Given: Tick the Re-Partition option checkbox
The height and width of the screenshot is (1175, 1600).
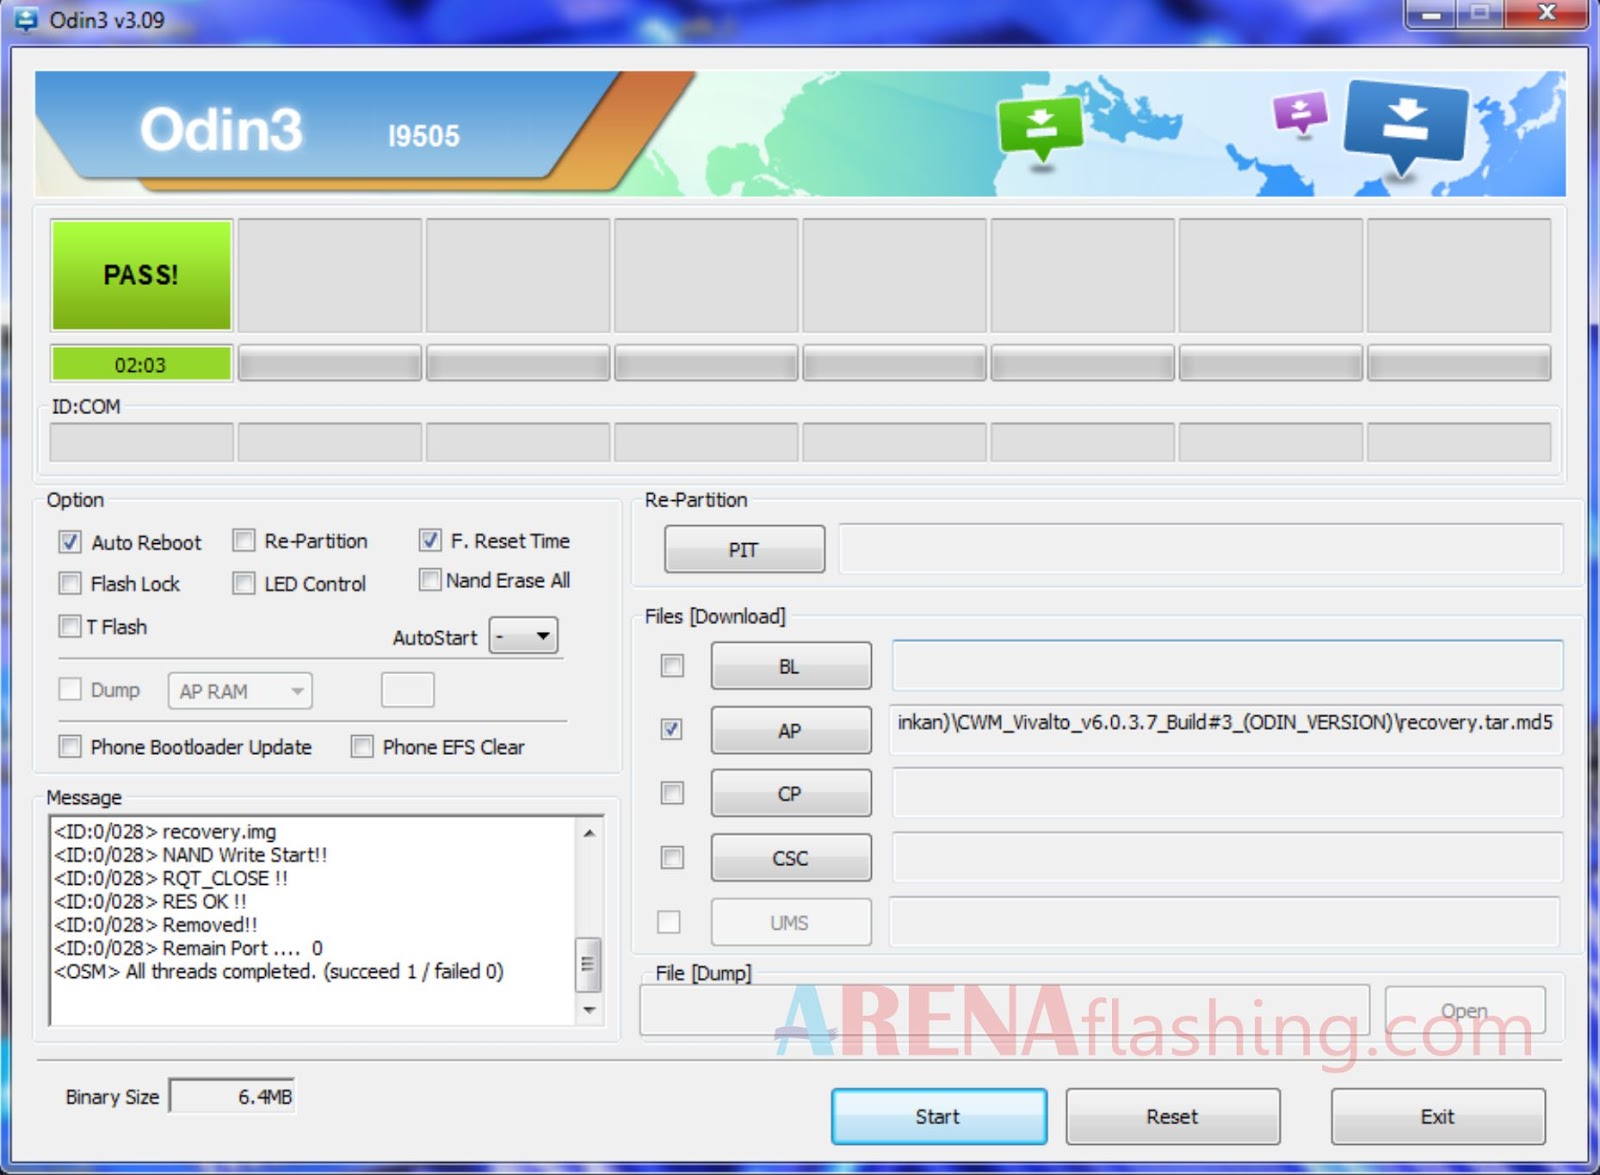Looking at the screenshot, I should pos(244,541).
